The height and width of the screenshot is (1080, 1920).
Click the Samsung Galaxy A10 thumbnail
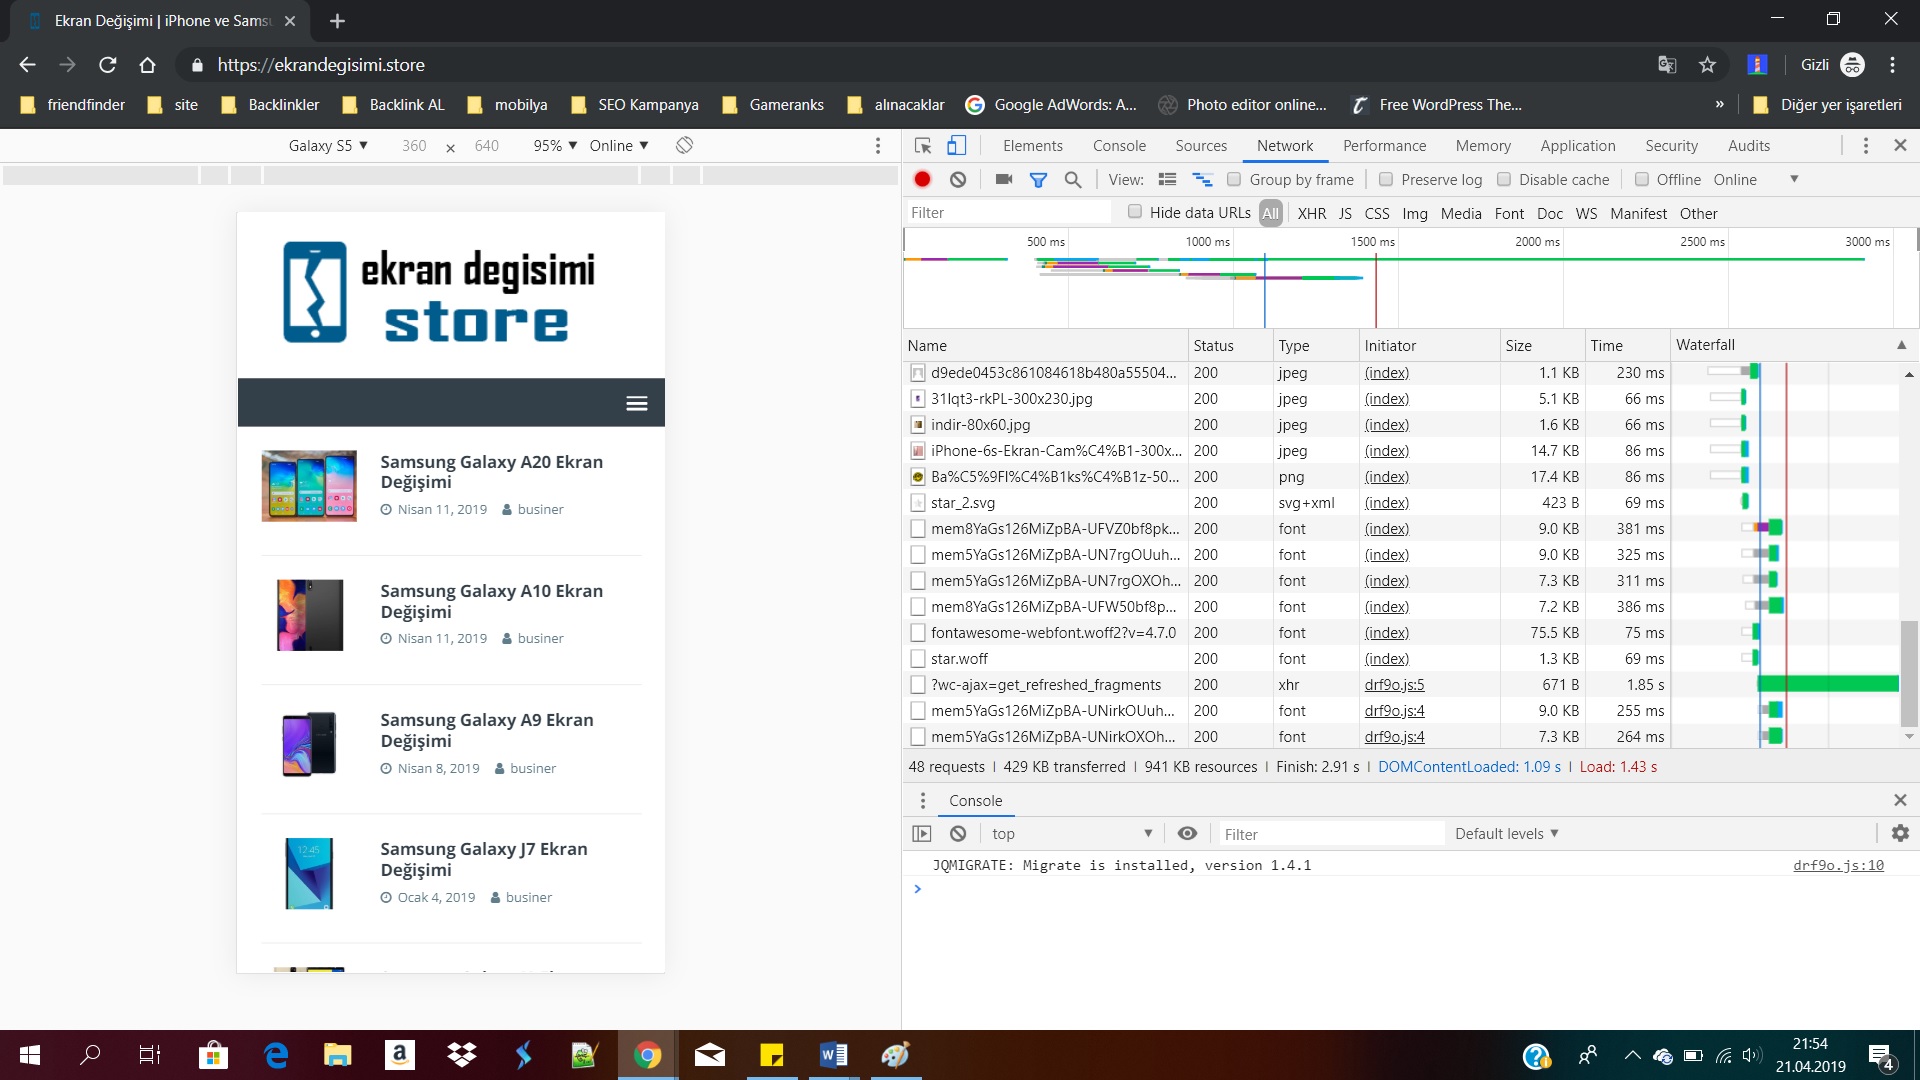309,615
